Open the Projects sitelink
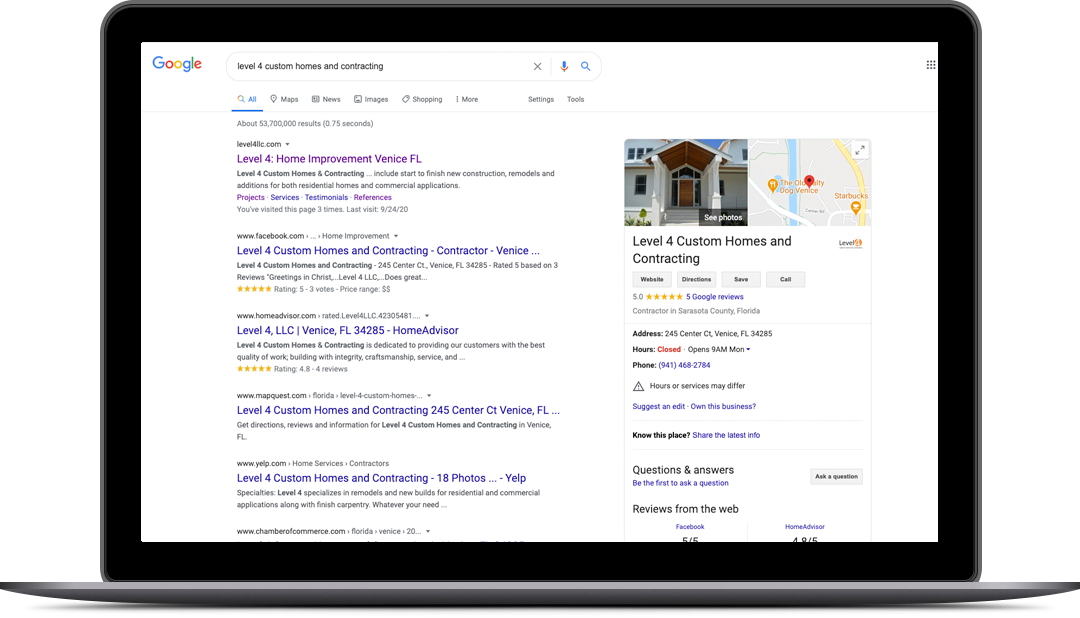1080x618 pixels. [x=251, y=197]
